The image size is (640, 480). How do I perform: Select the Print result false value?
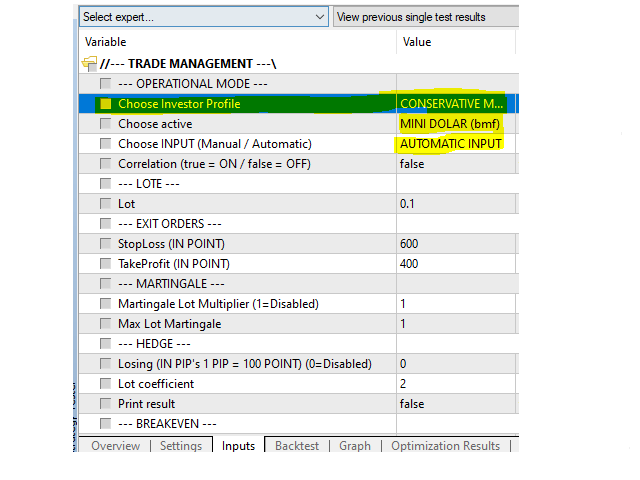pyautogui.click(x=456, y=404)
